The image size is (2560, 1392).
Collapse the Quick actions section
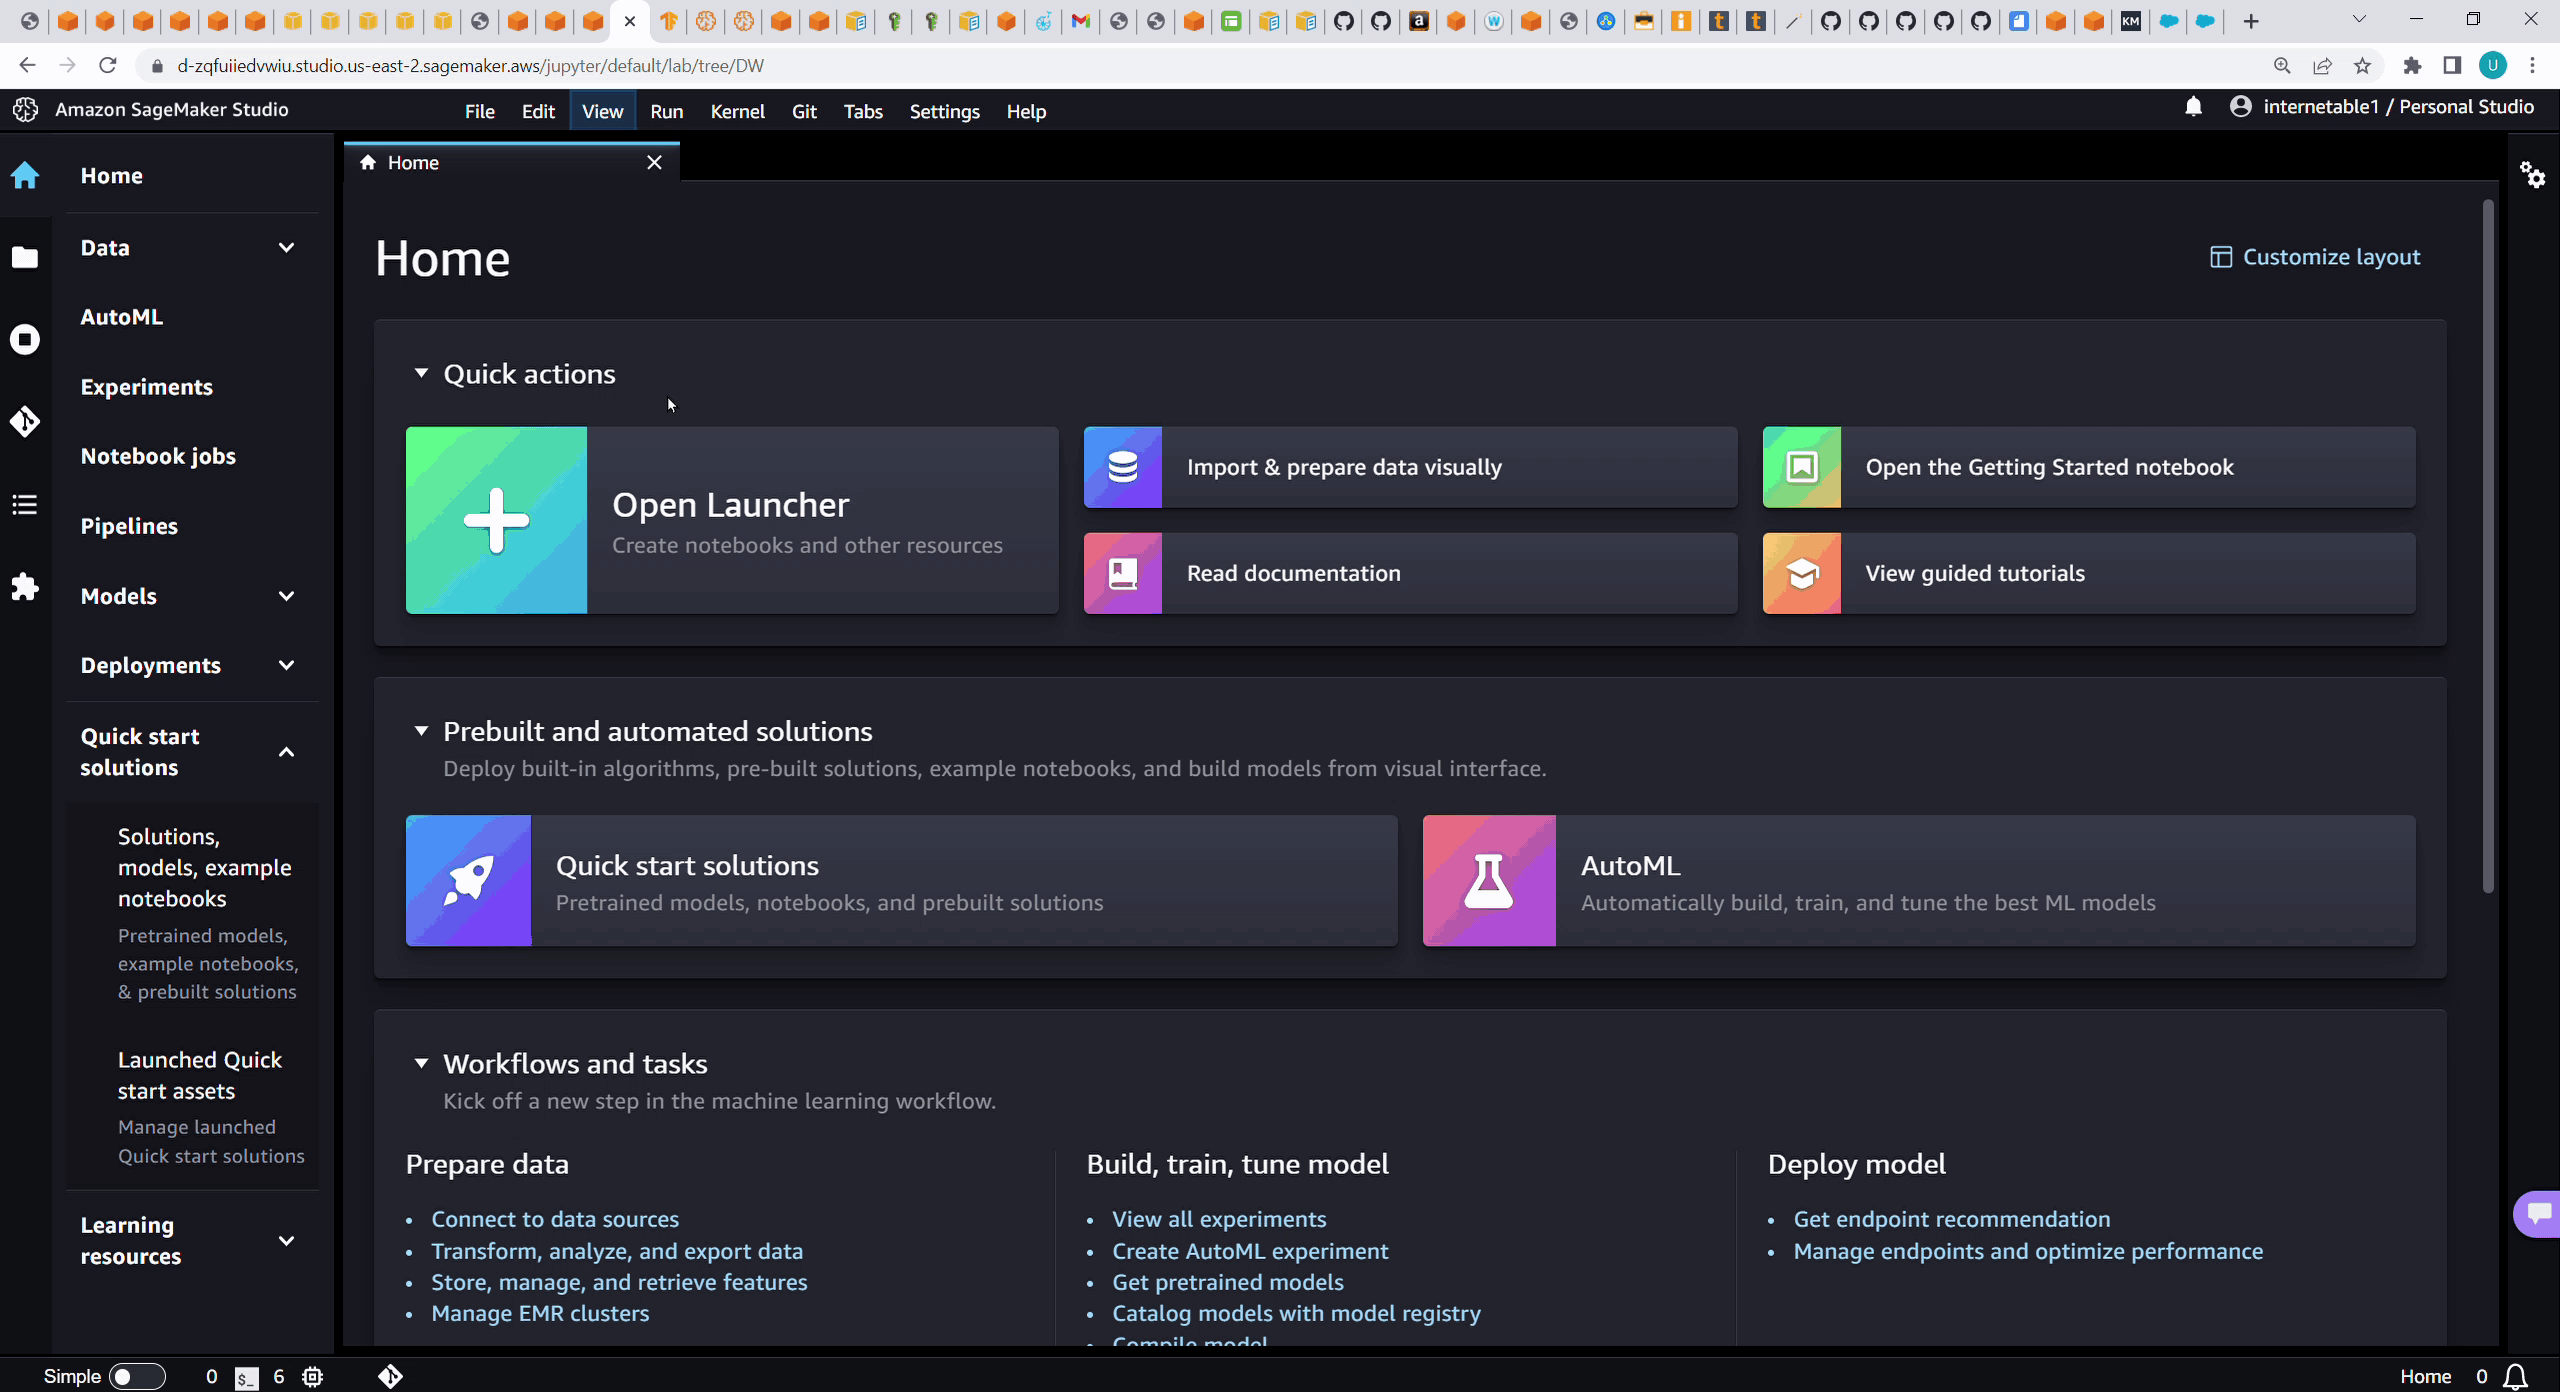click(x=421, y=373)
